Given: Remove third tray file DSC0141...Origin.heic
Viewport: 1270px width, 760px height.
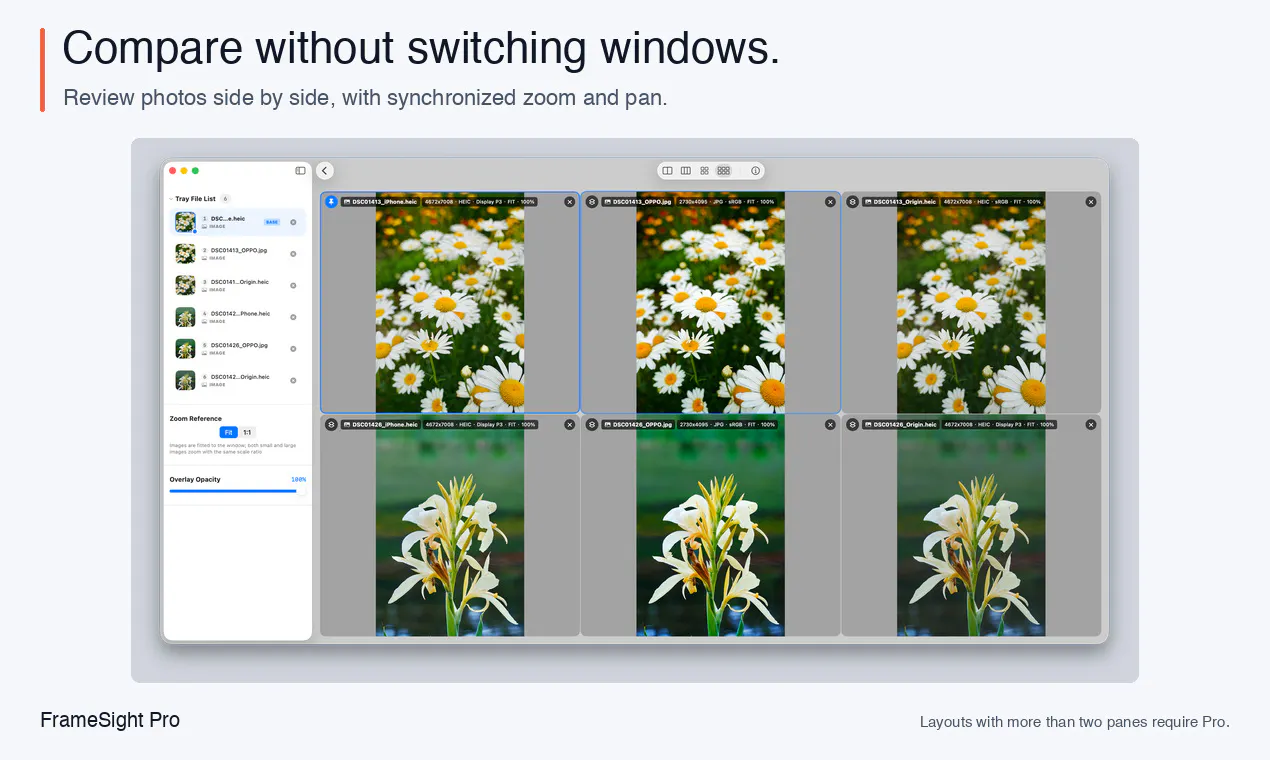Looking at the screenshot, I should pyautogui.click(x=293, y=285).
